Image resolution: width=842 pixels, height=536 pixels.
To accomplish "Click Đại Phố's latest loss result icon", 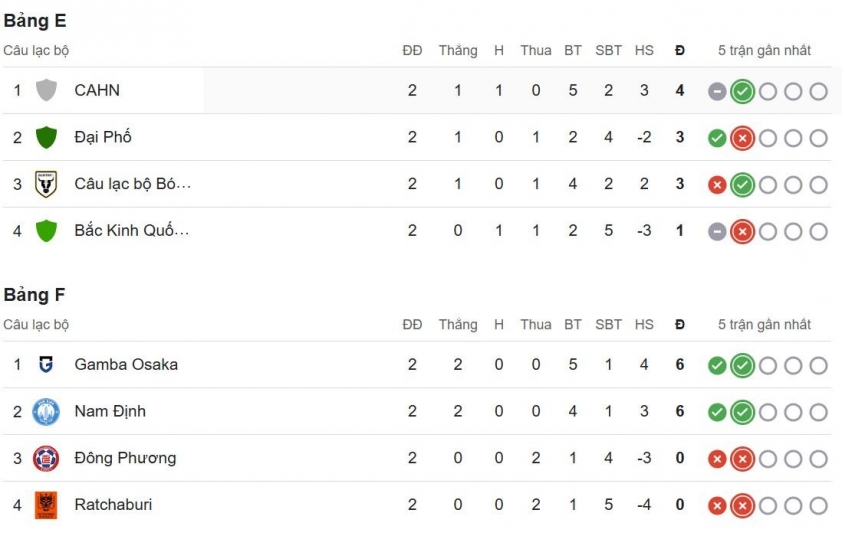I will (742, 138).
